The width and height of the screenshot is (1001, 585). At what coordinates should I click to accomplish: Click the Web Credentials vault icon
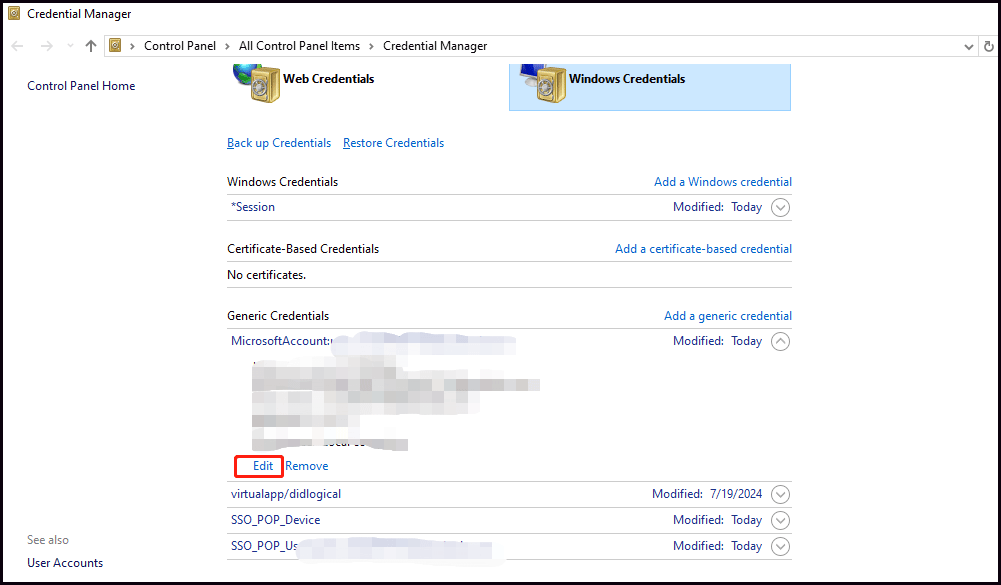pos(257,83)
